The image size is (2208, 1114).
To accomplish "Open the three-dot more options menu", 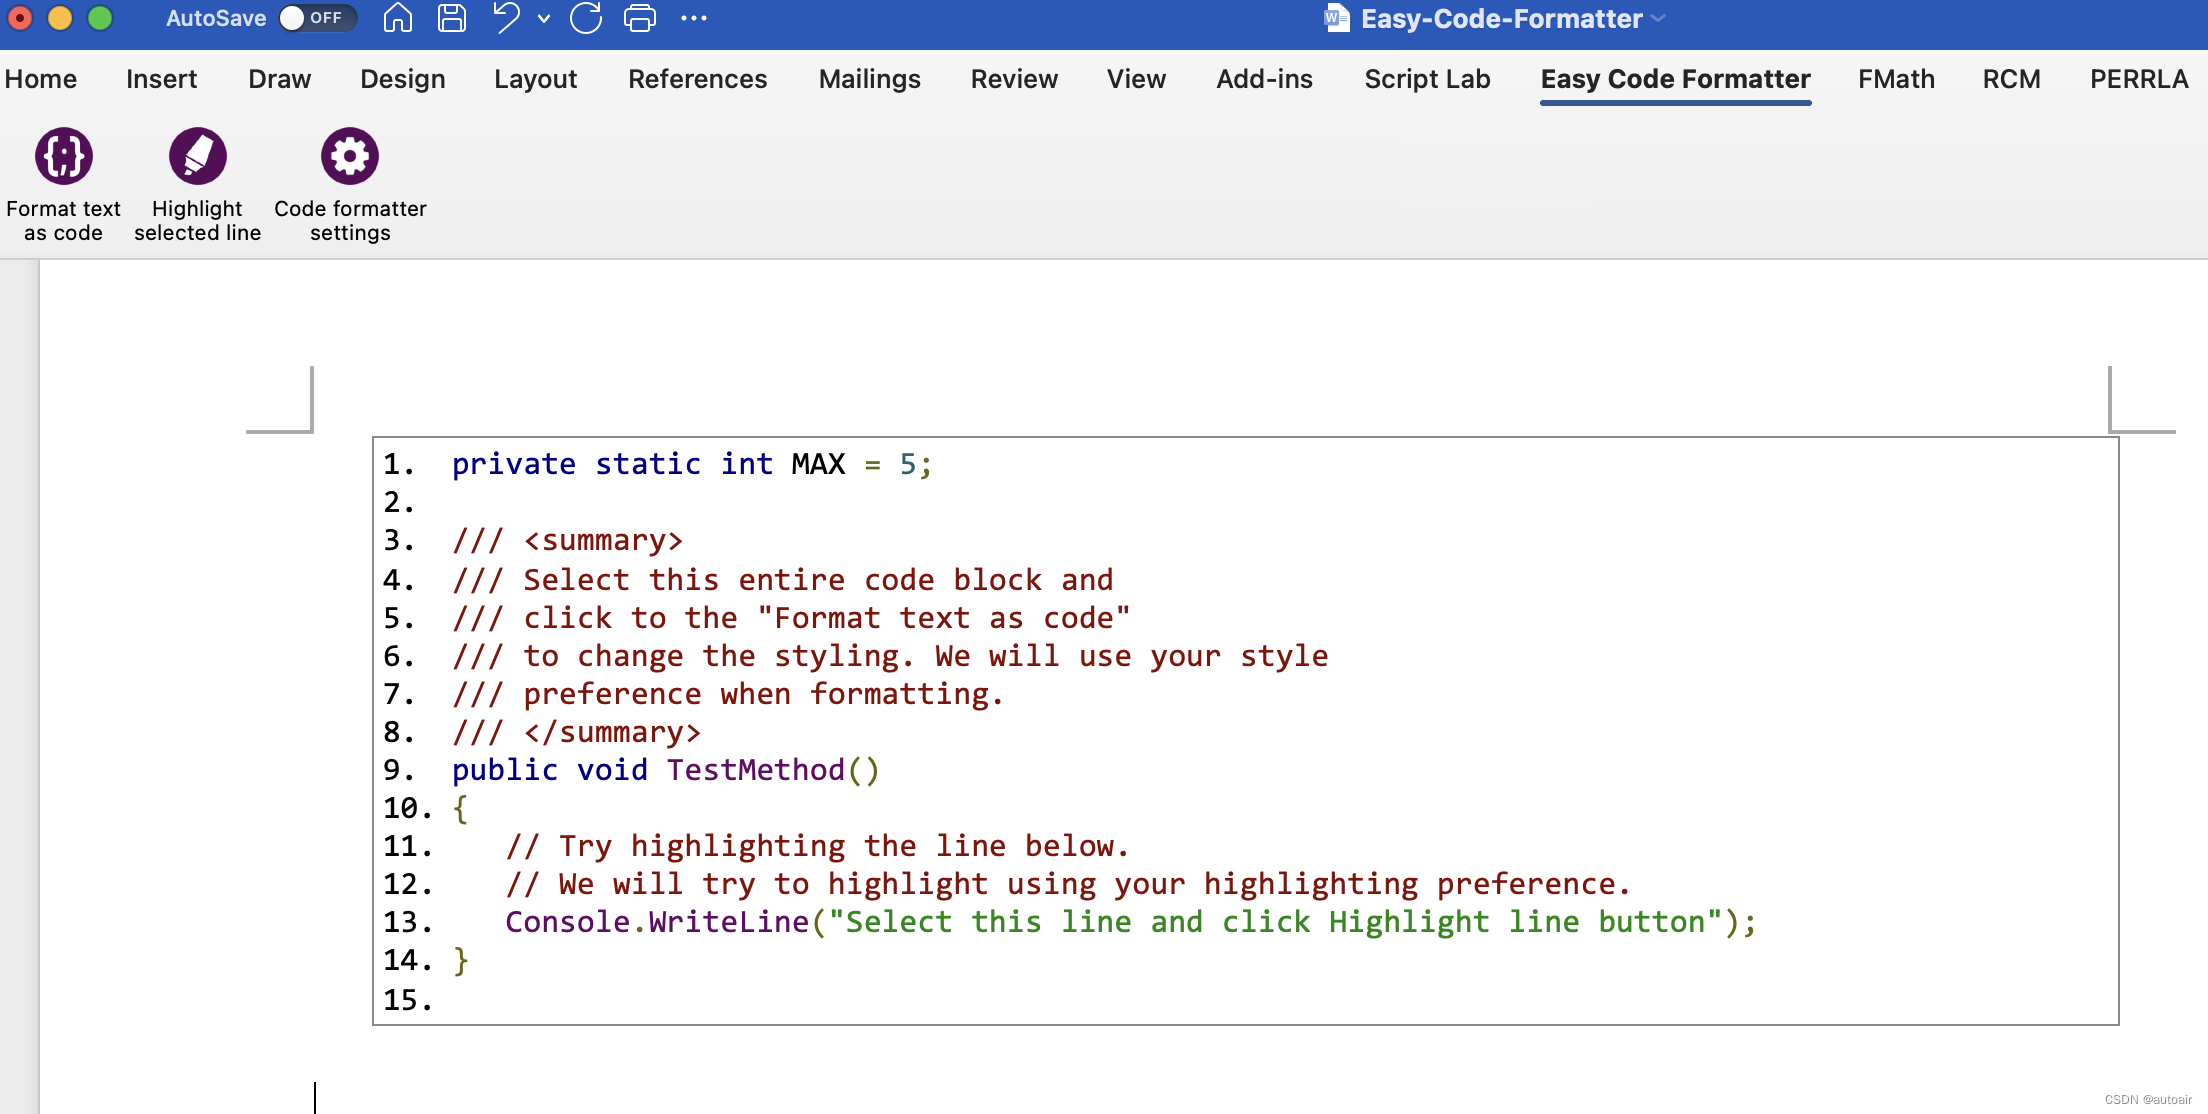I will click(694, 18).
